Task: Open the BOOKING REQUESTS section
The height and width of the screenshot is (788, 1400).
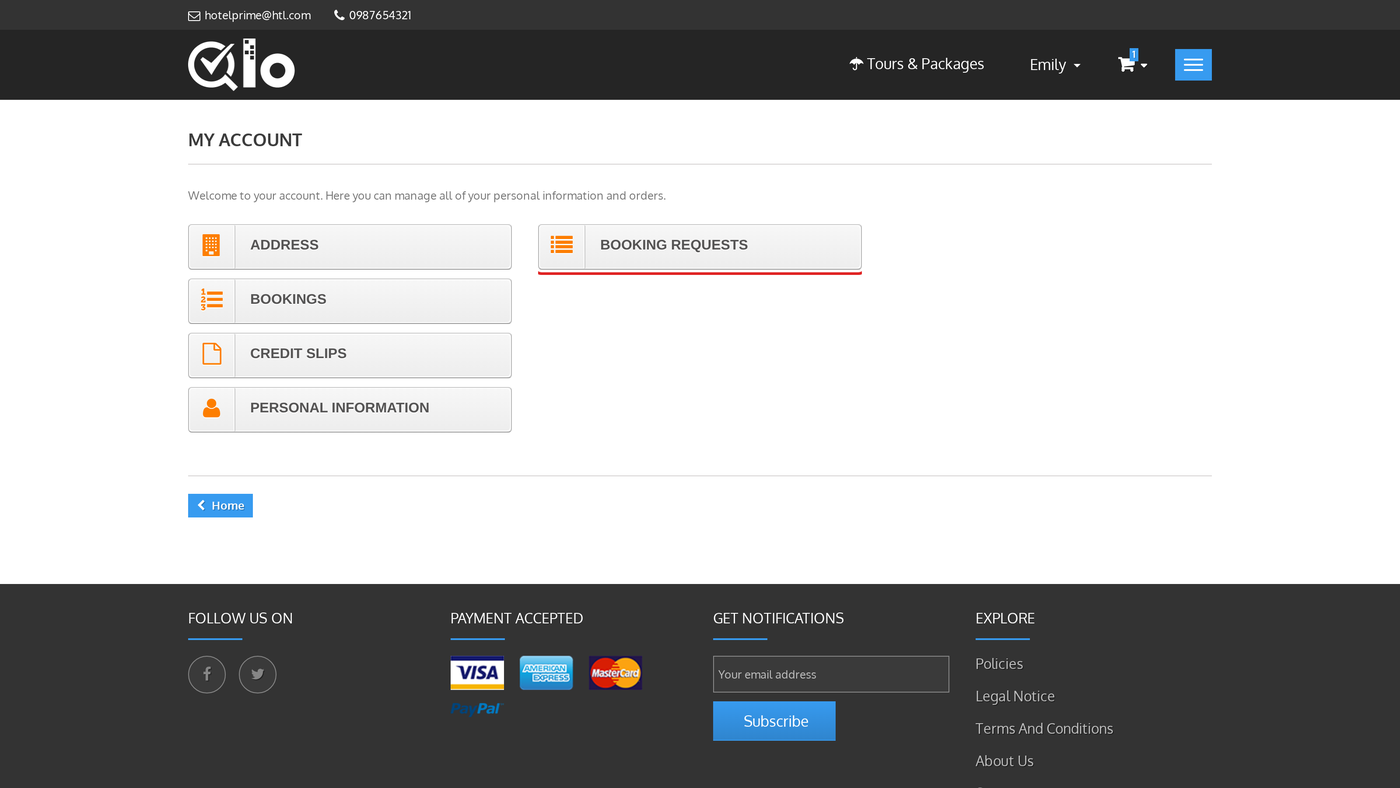Action: click(700, 246)
